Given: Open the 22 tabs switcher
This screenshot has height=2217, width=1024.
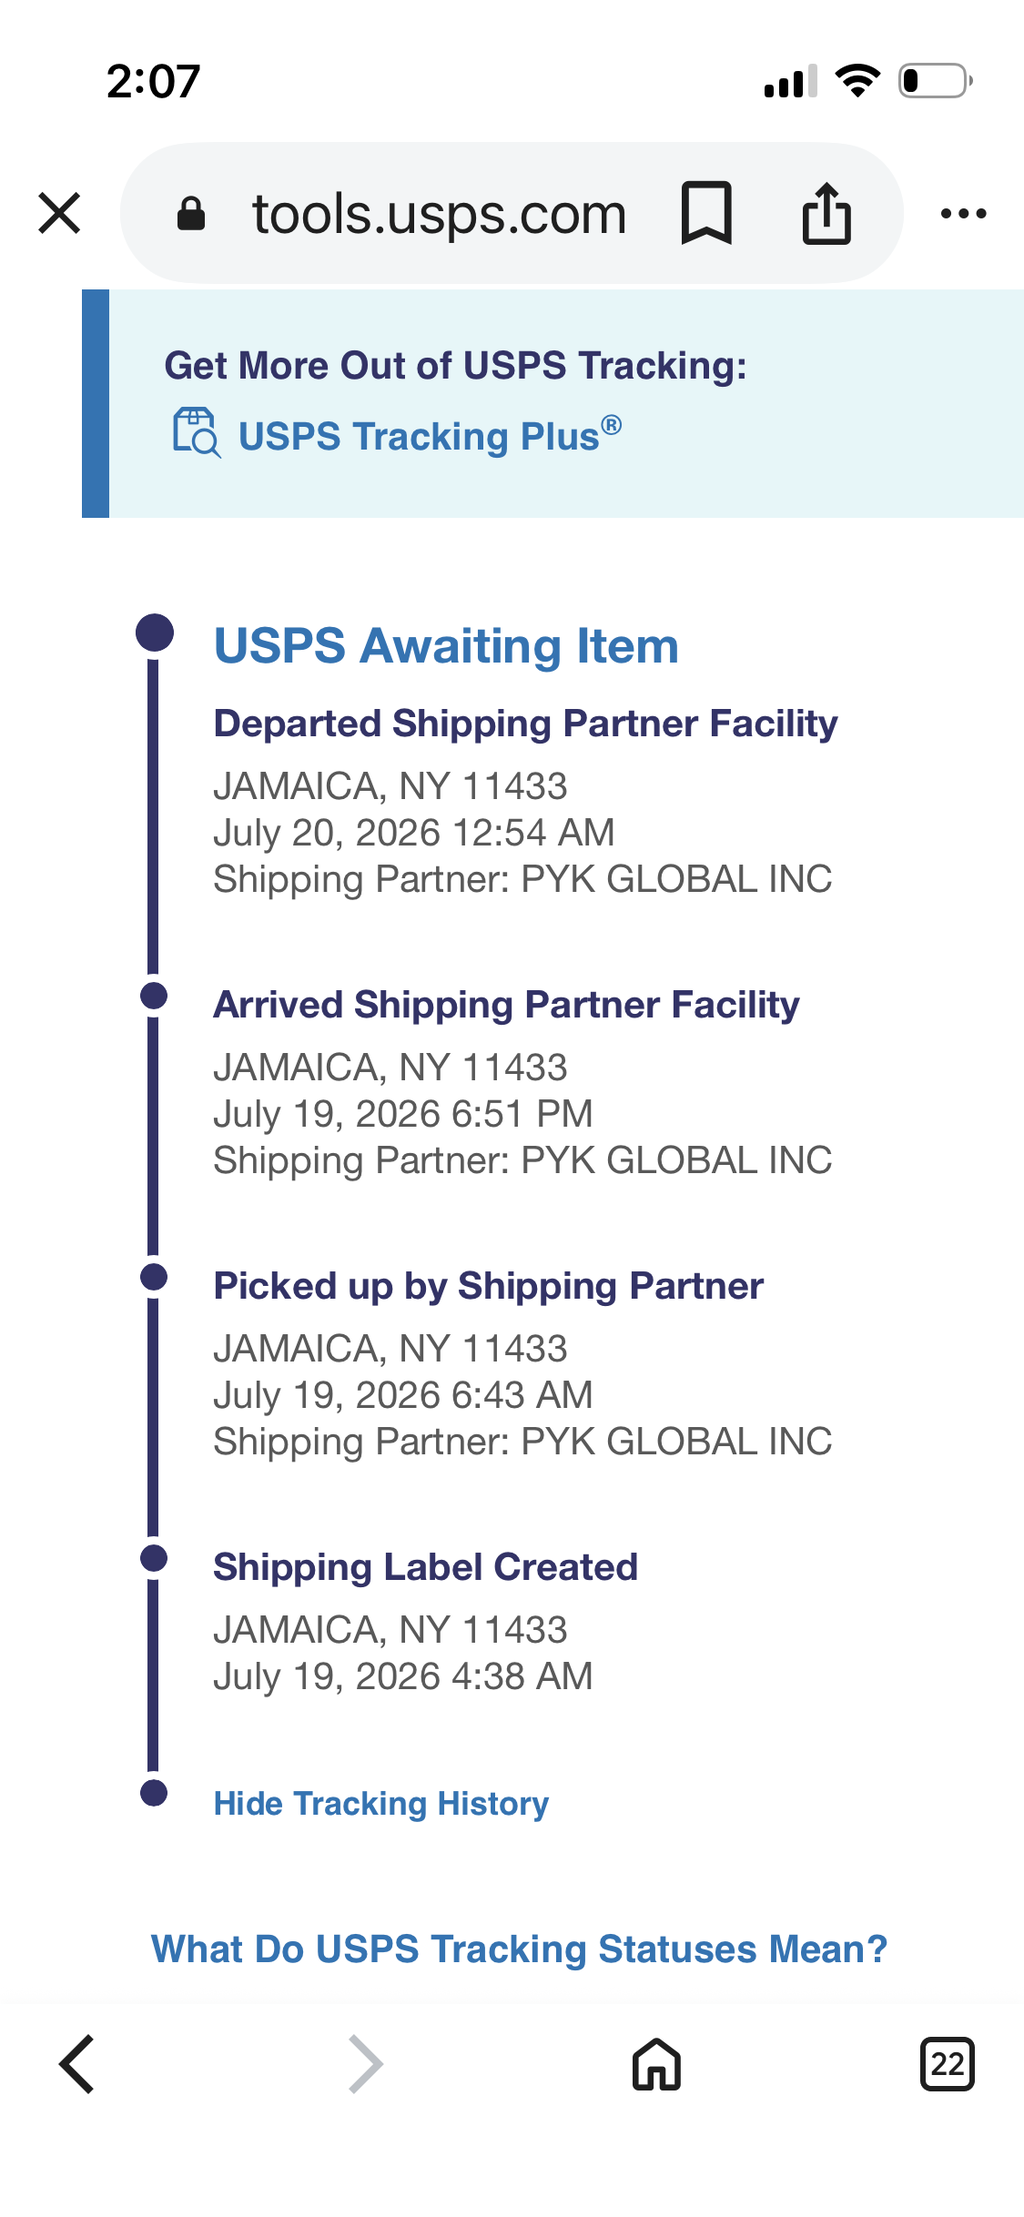Looking at the screenshot, I should pyautogui.click(x=946, y=2064).
